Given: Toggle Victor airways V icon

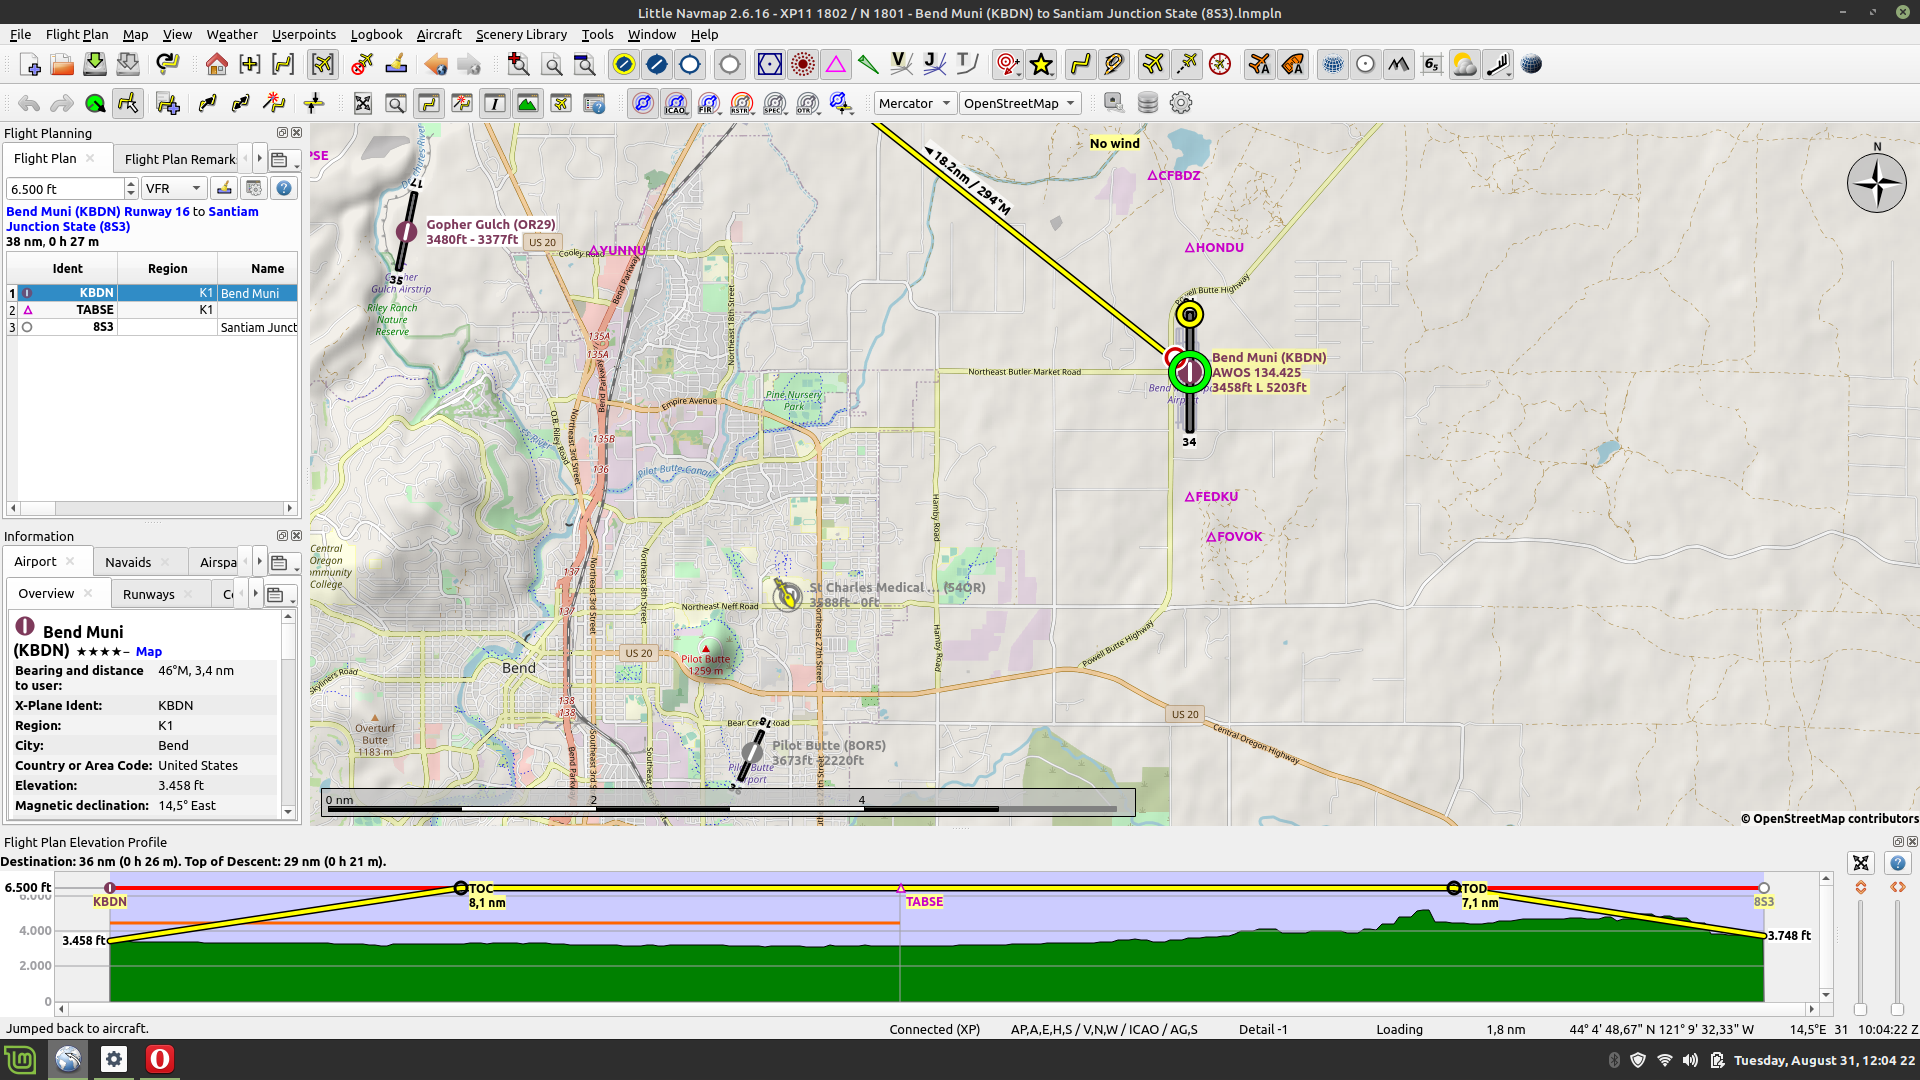Looking at the screenshot, I should tap(901, 65).
